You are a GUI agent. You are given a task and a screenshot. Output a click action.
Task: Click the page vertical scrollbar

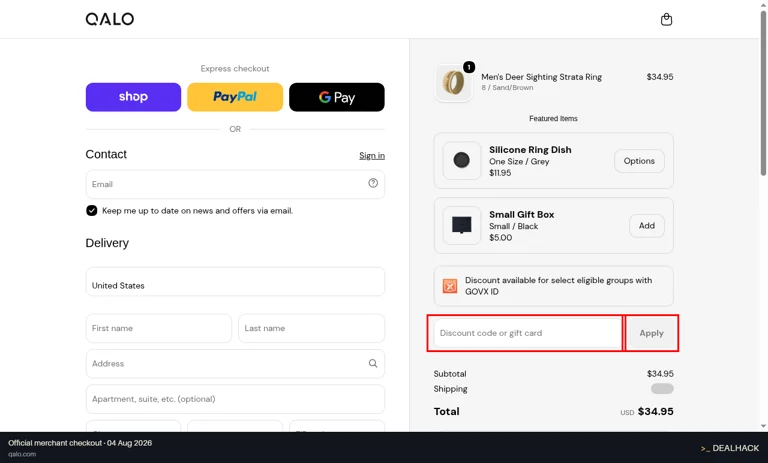763,93
